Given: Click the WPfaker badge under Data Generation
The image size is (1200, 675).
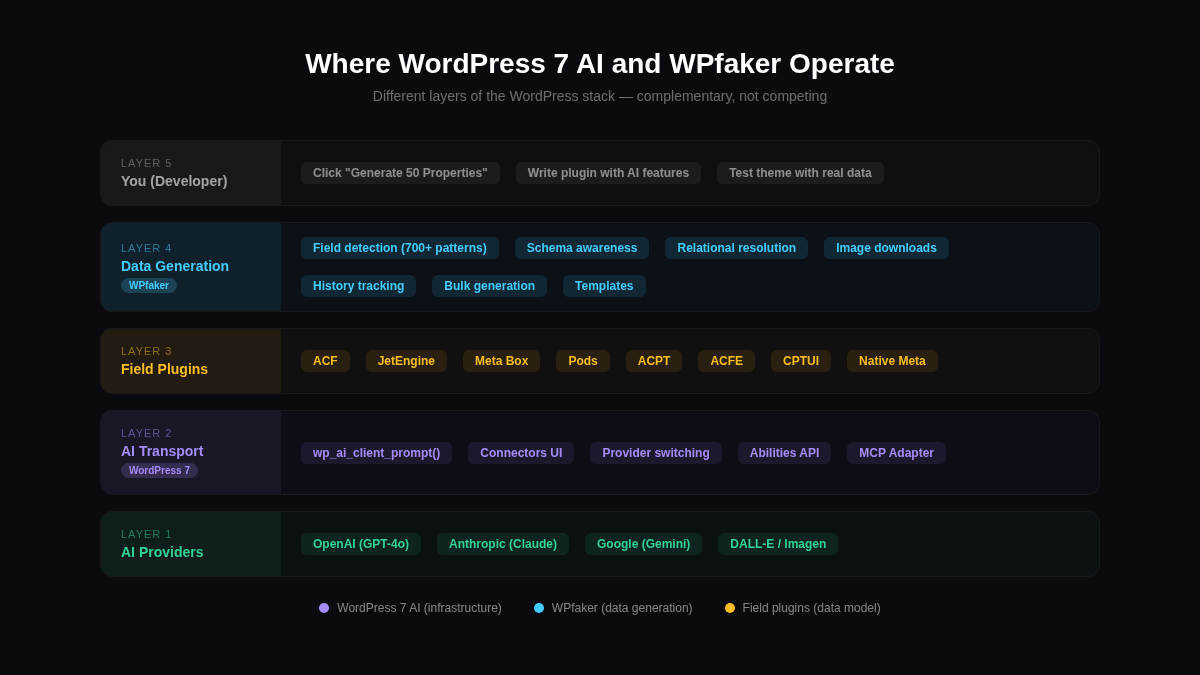Looking at the screenshot, I should coord(149,286).
